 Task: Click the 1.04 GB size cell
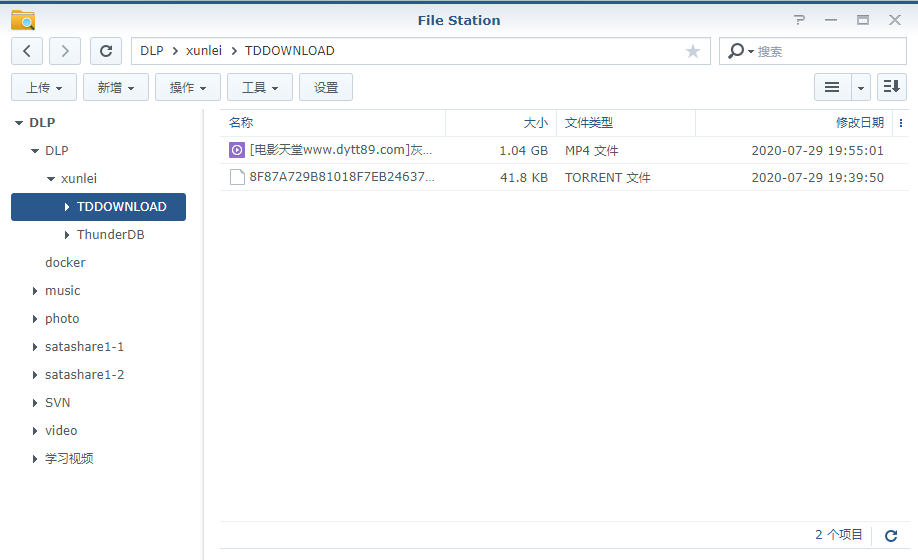[x=523, y=150]
